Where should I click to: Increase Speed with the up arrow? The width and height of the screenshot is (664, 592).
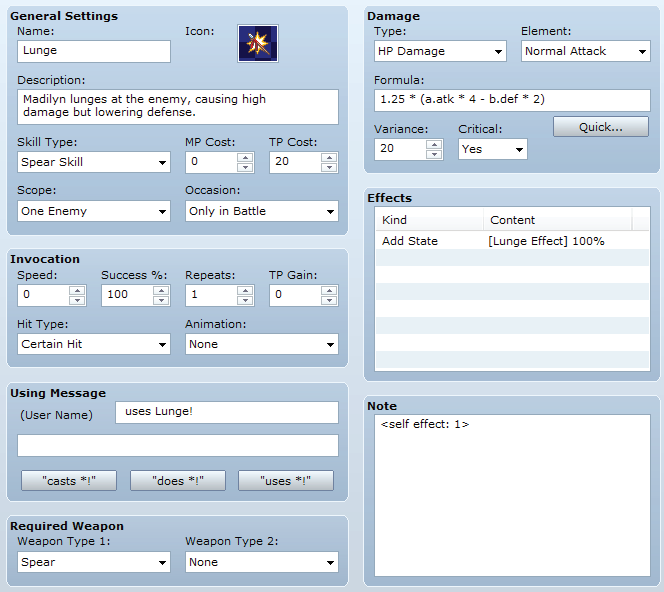(77, 290)
